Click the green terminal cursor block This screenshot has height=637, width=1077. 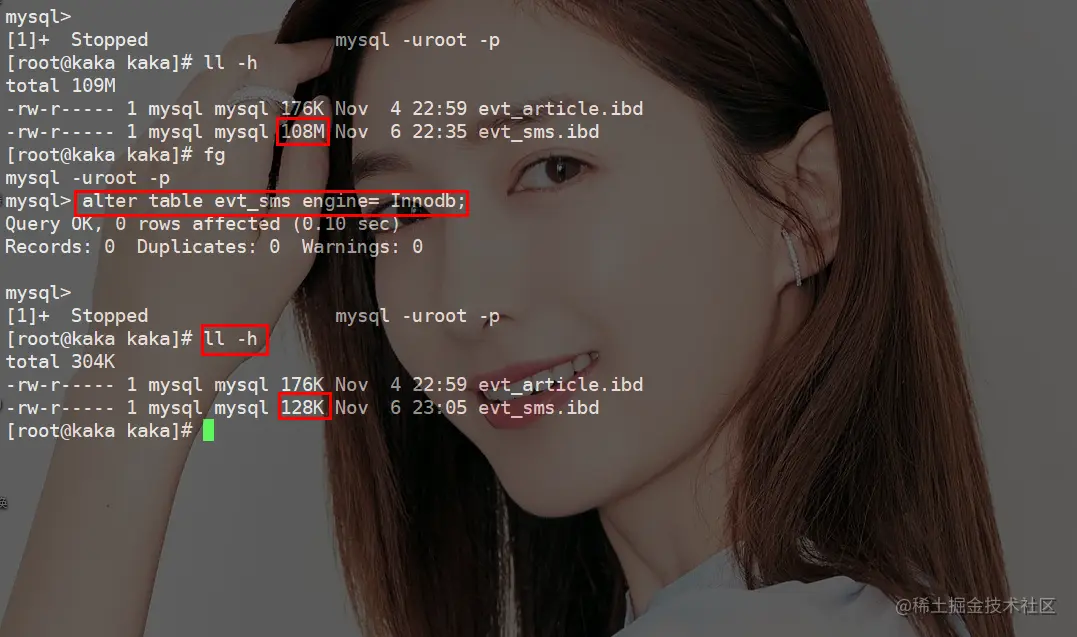(208, 431)
